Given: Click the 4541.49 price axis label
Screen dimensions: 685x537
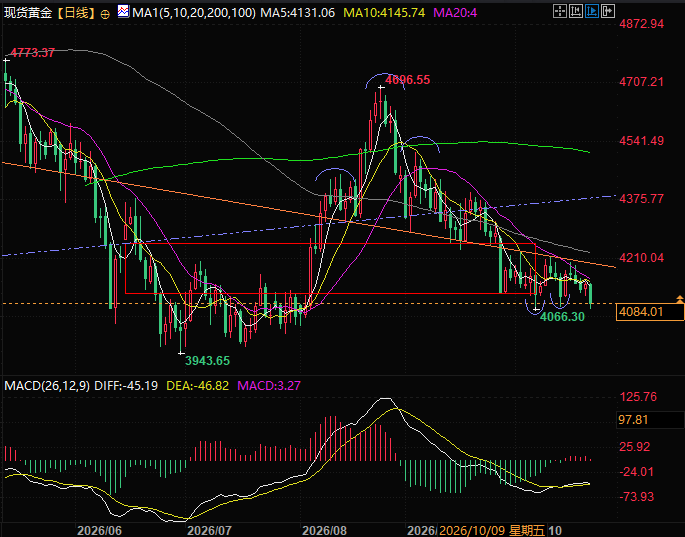Looking at the screenshot, I should 641,141.
